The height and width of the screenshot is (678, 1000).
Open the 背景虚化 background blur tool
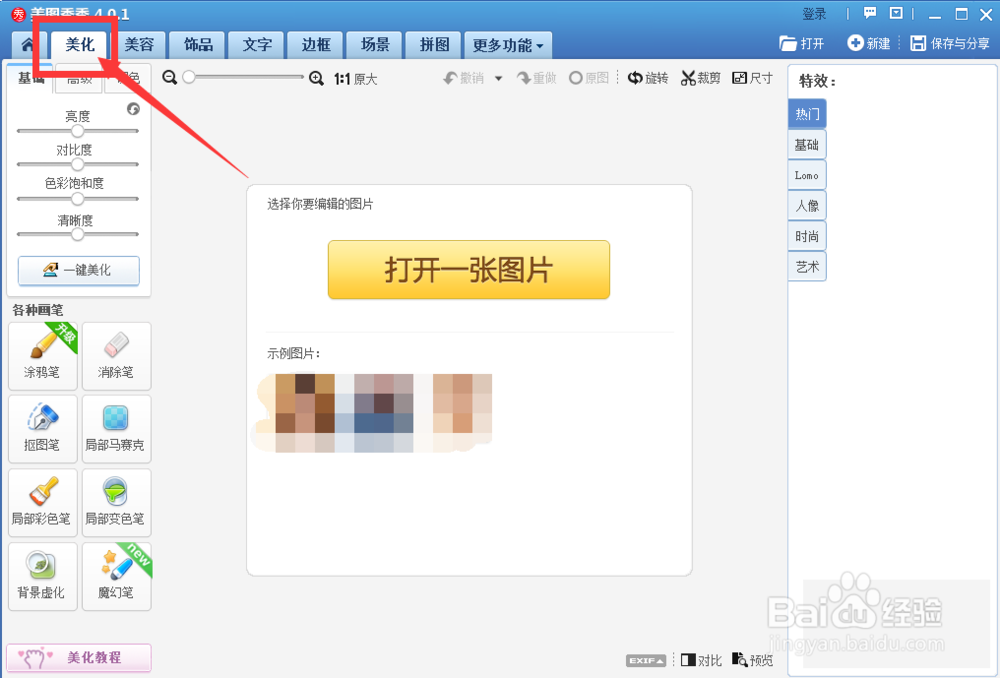42,577
